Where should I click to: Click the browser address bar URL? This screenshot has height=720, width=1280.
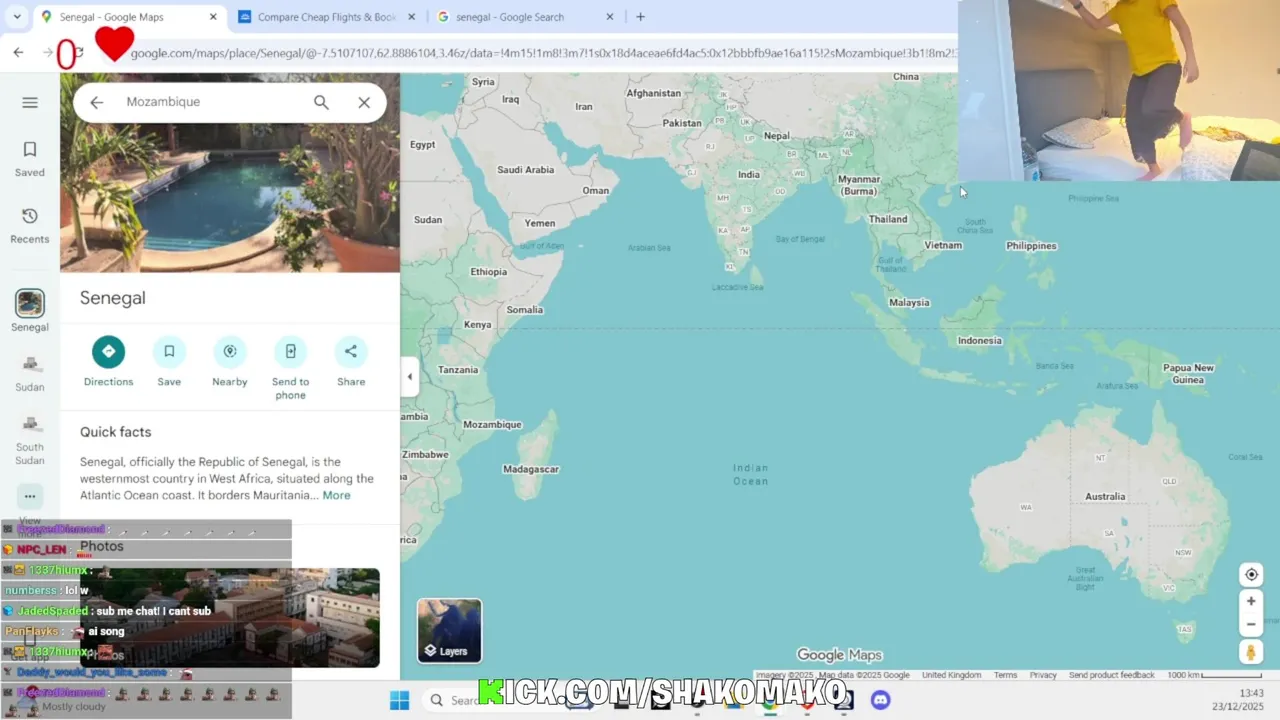(543, 53)
